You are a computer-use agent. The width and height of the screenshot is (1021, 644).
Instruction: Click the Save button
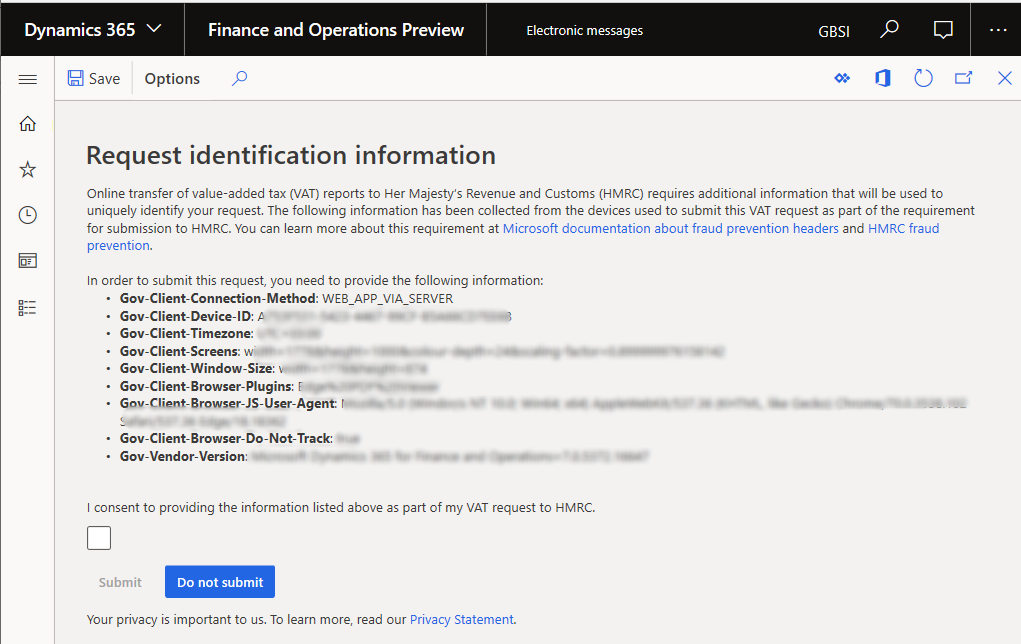click(x=94, y=79)
